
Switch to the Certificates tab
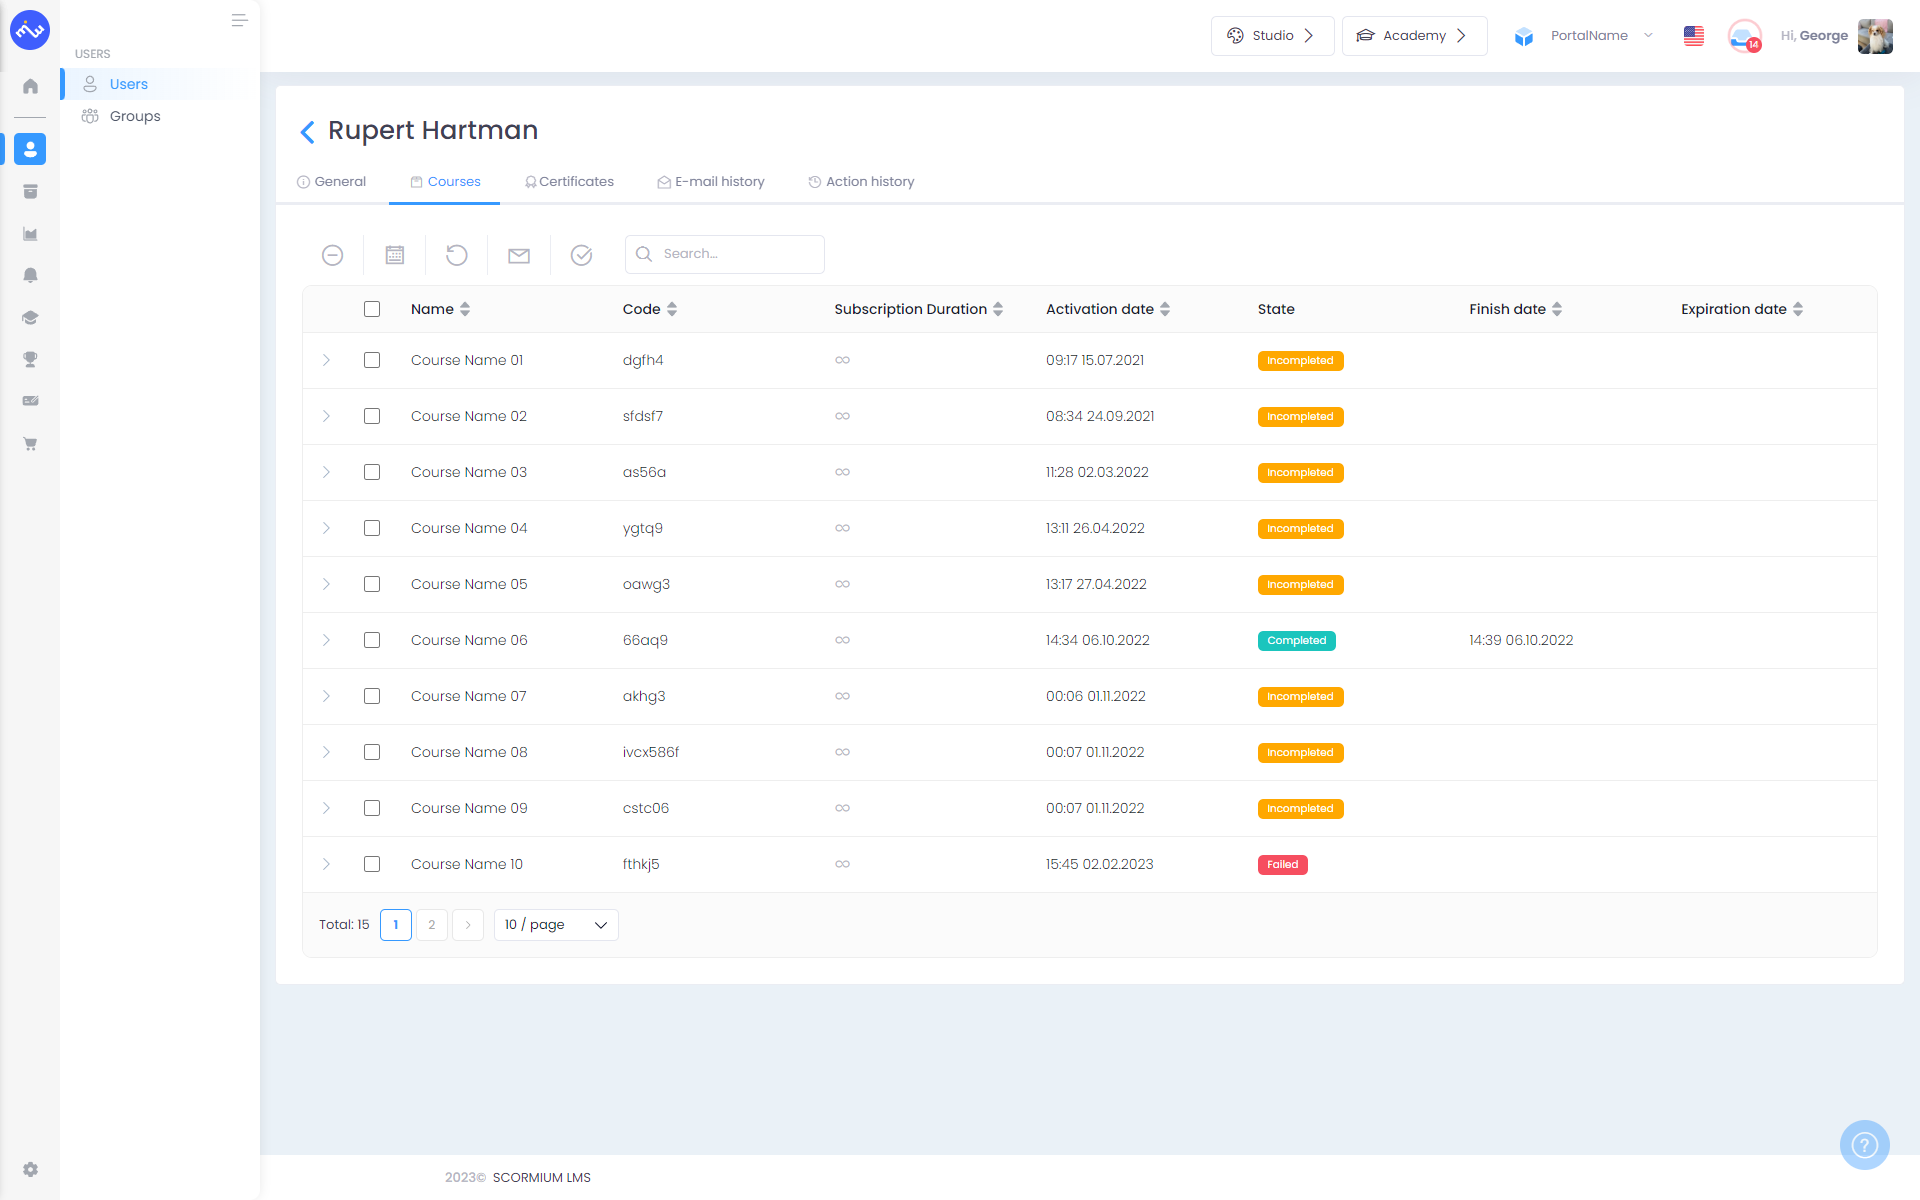(569, 182)
